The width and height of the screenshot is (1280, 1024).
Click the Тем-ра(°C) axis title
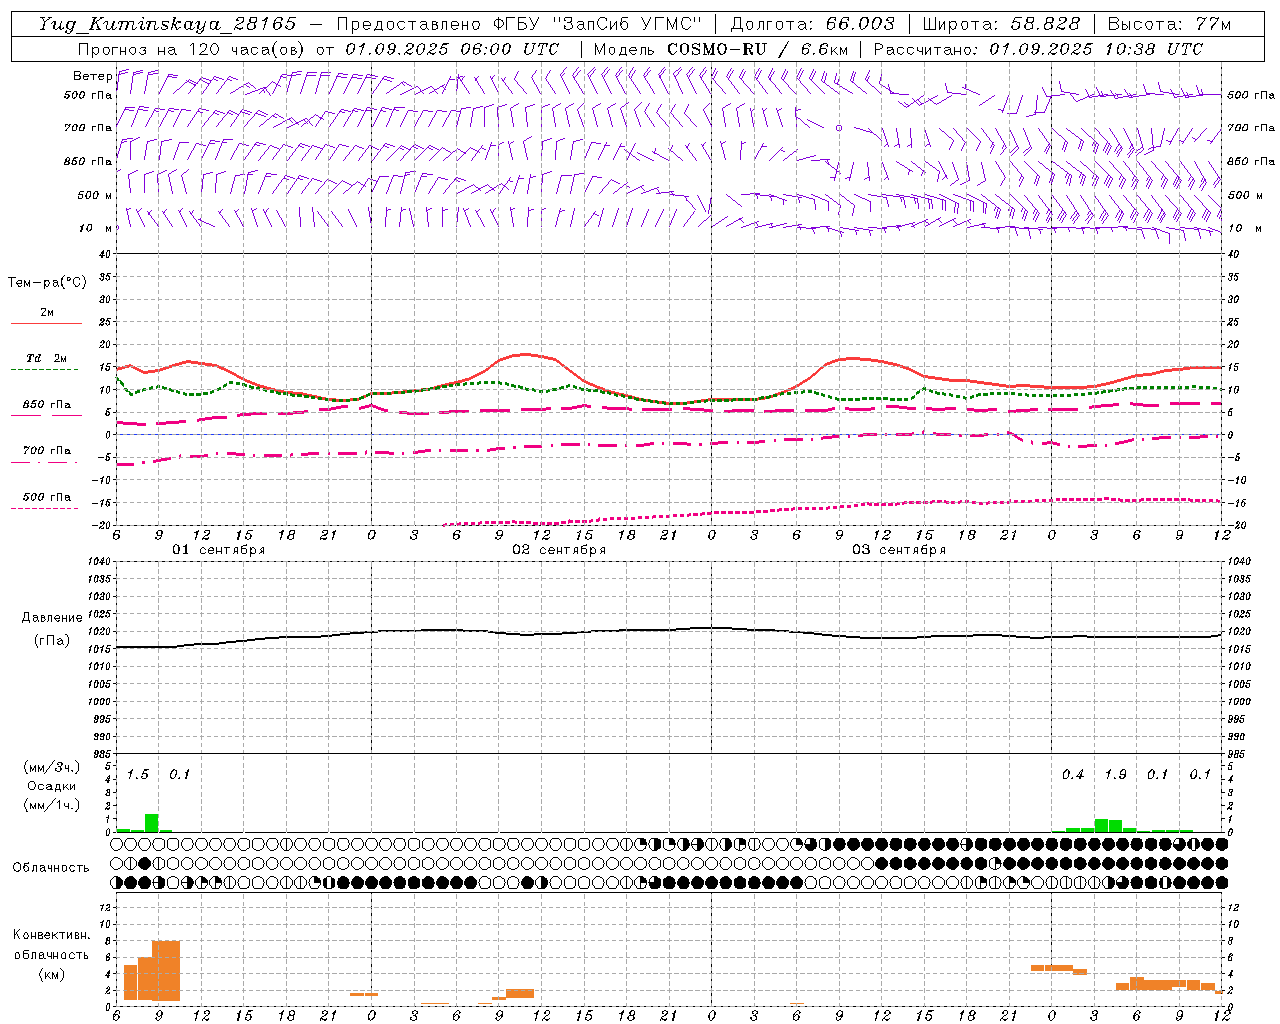47,283
